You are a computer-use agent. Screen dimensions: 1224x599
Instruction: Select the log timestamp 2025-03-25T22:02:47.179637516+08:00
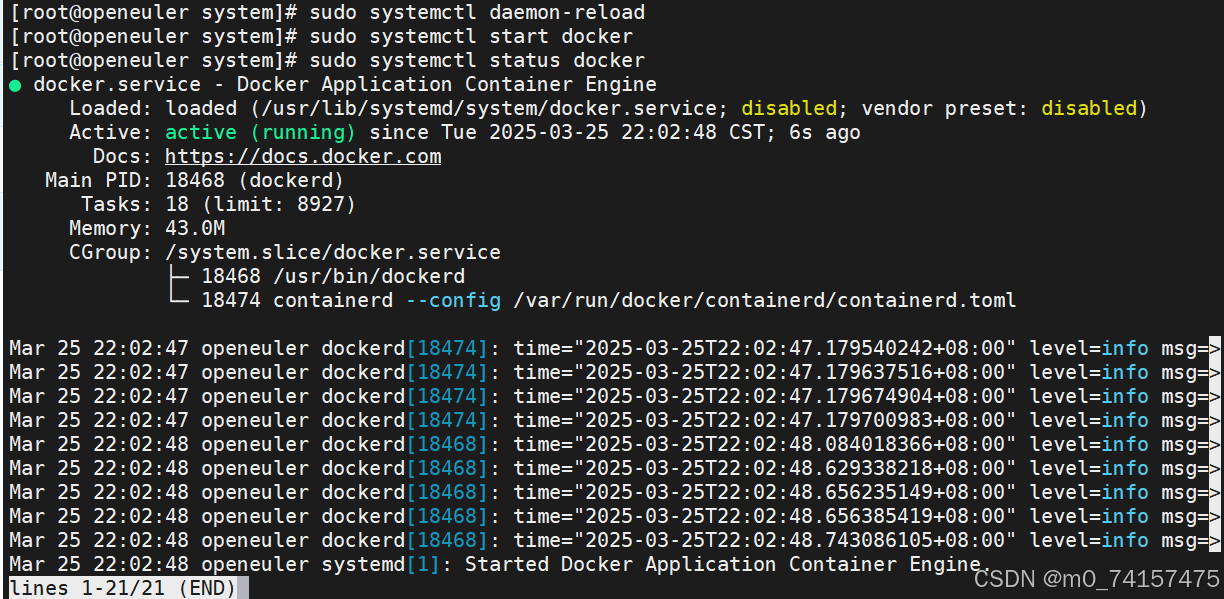pyautogui.click(x=795, y=373)
